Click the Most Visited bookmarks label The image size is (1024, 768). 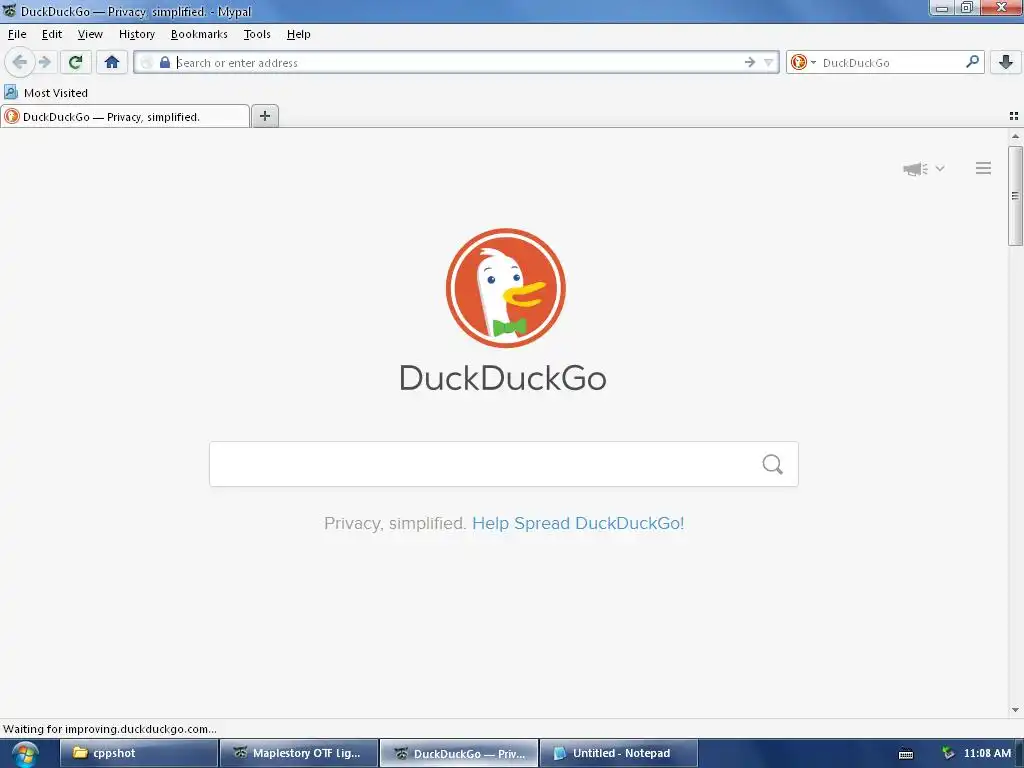[x=56, y=93]
